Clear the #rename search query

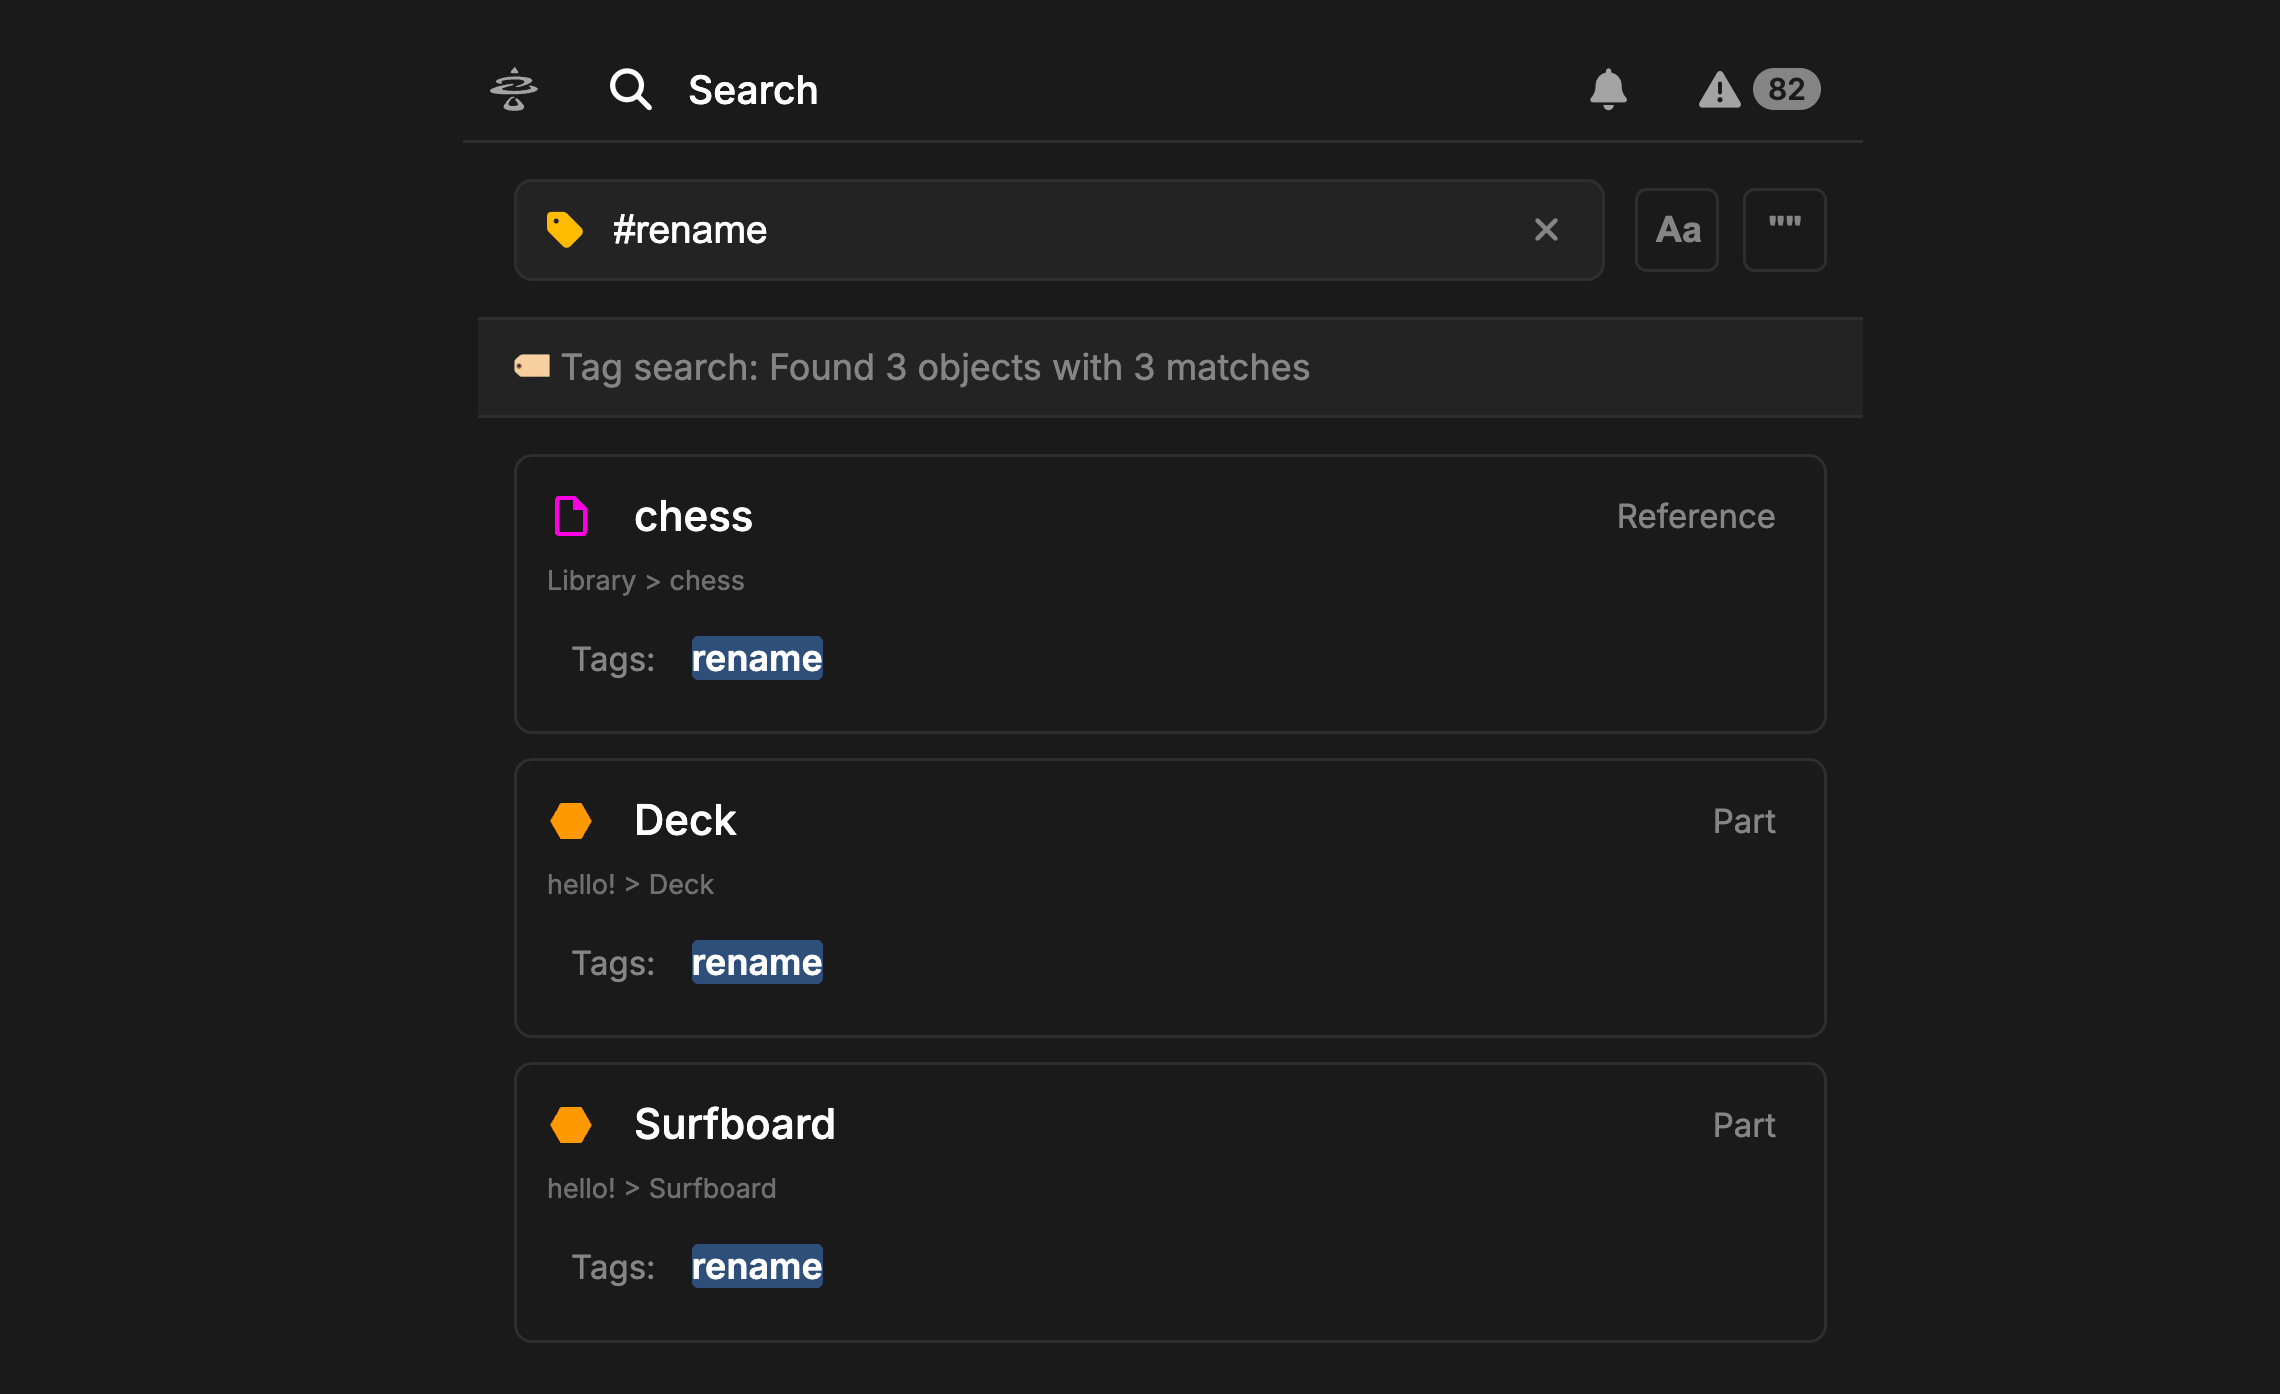tap(1546, 230)
